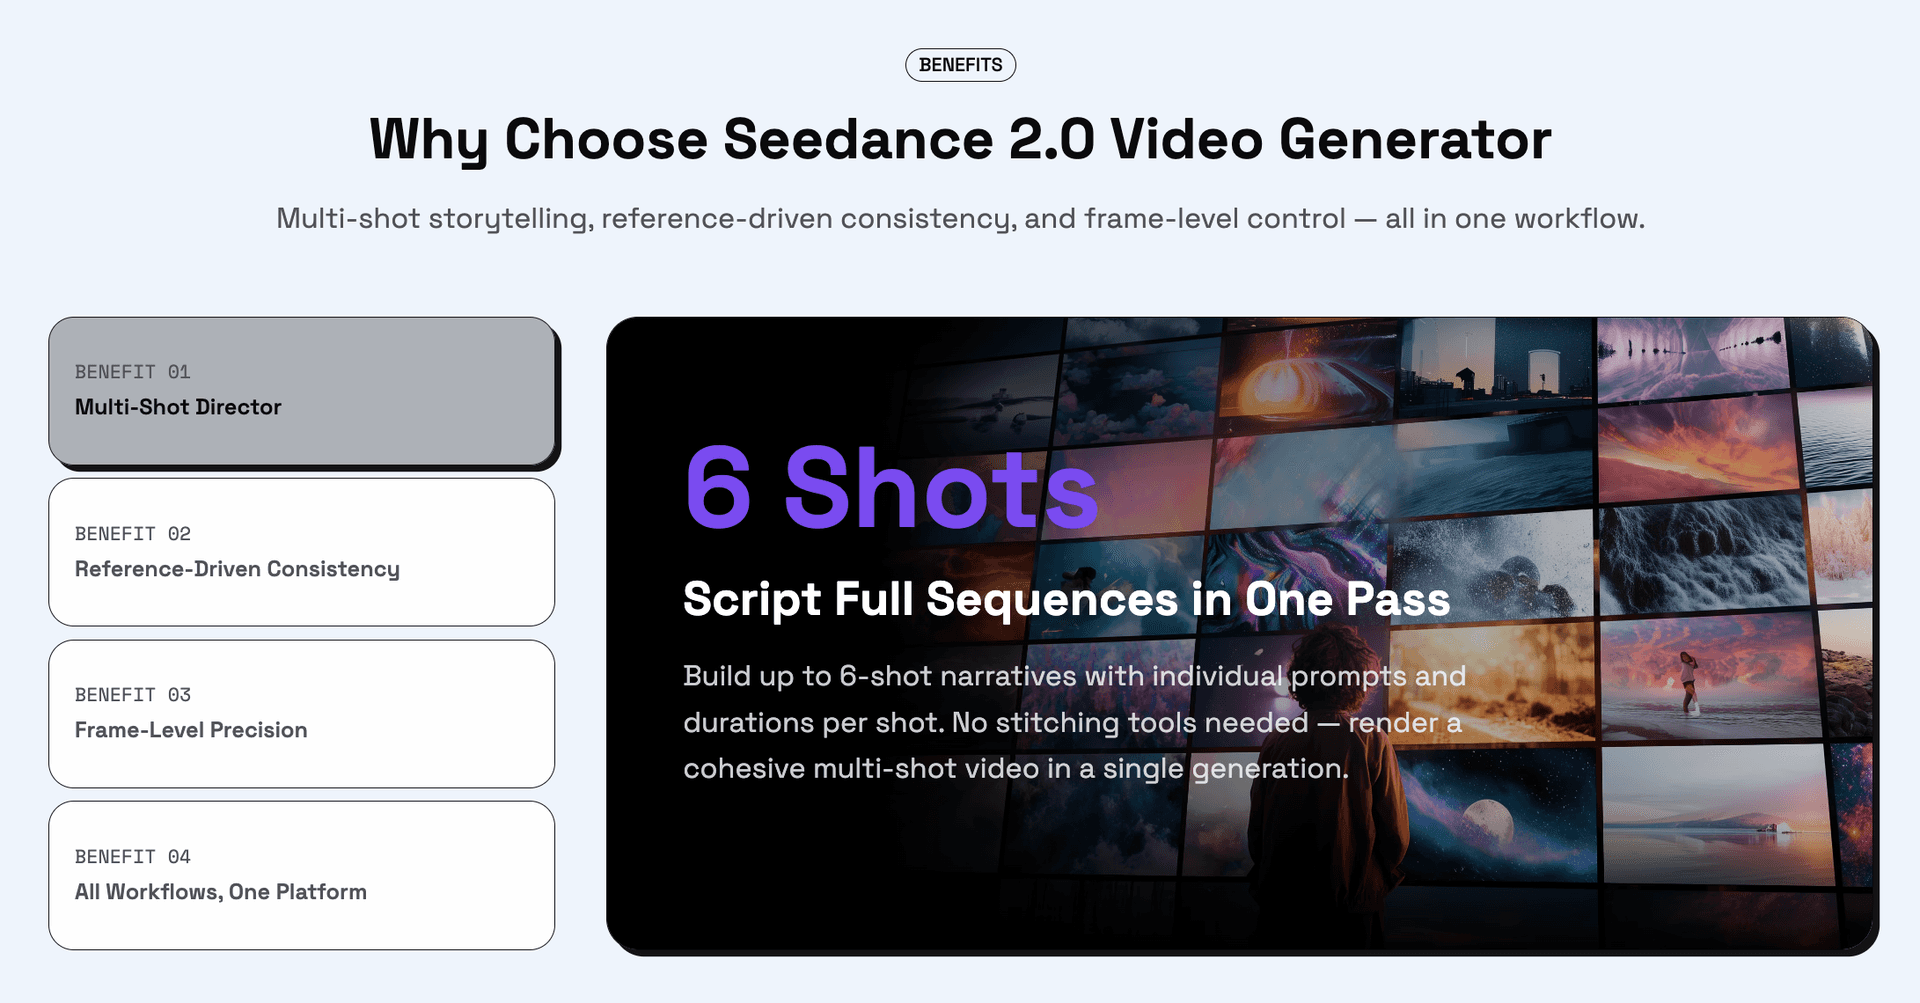Click the Why Choose Seedance 2.0 heading
The image size is (1920, 1003).
click(960, 139)
